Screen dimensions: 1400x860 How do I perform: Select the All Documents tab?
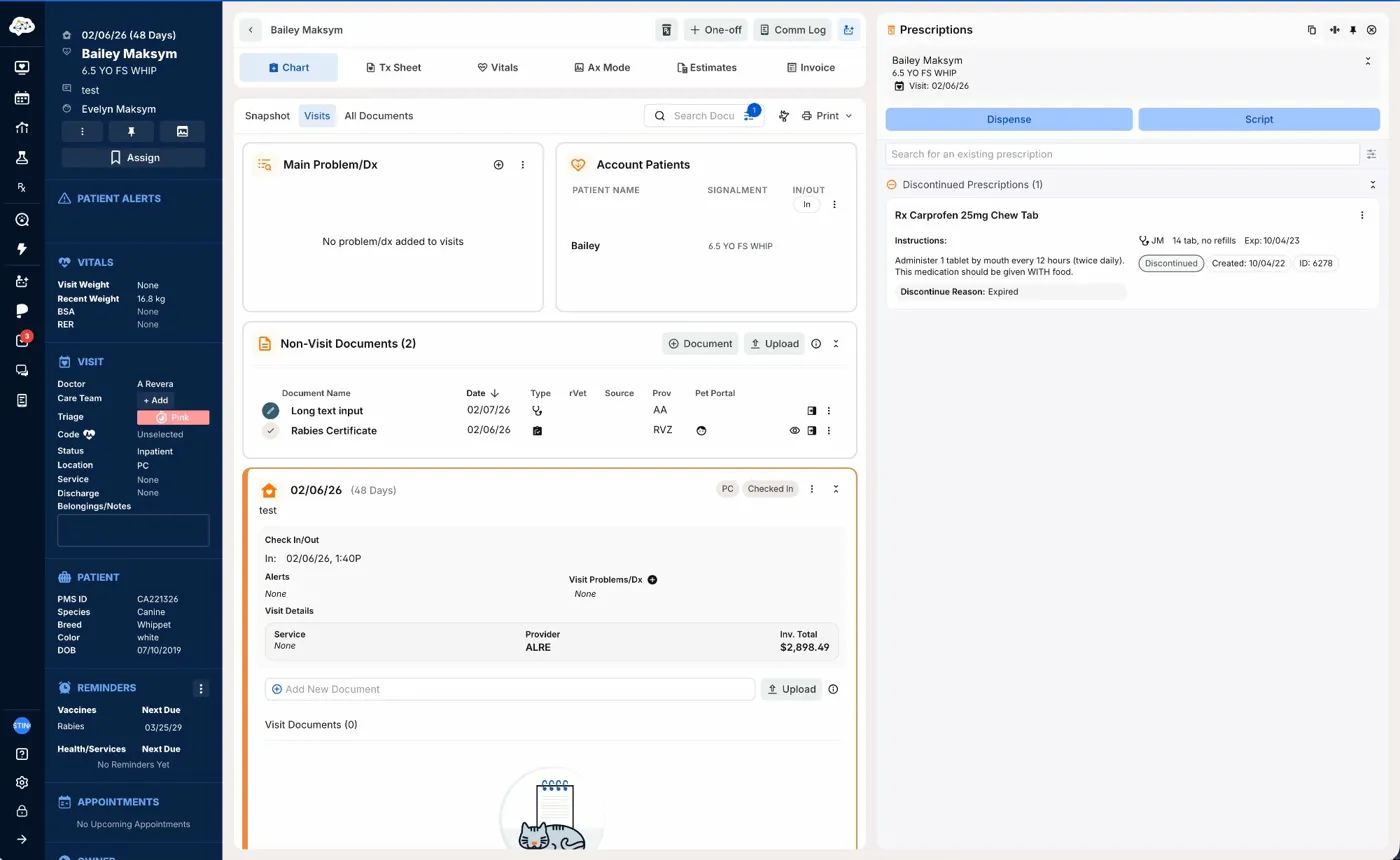378,116
